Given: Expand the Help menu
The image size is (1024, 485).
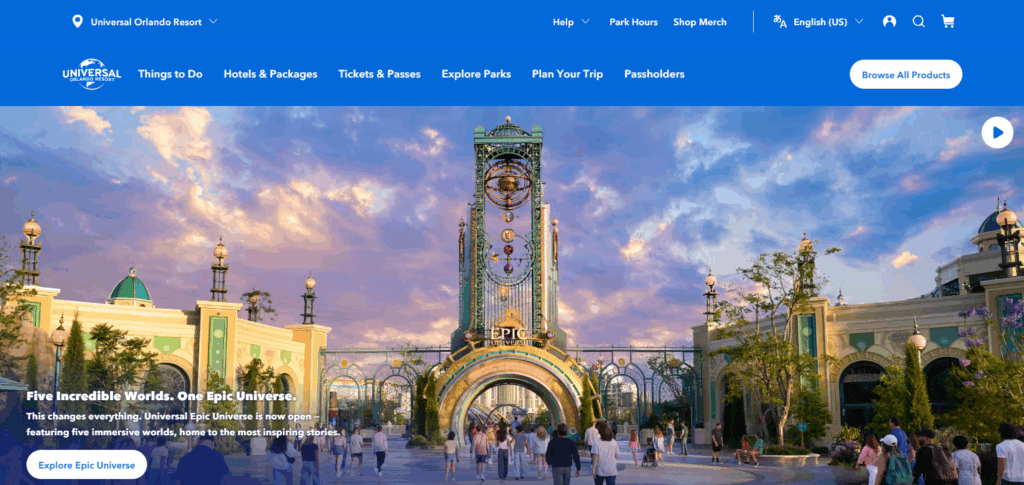Looking at the screenshot, I should (571, 22).
